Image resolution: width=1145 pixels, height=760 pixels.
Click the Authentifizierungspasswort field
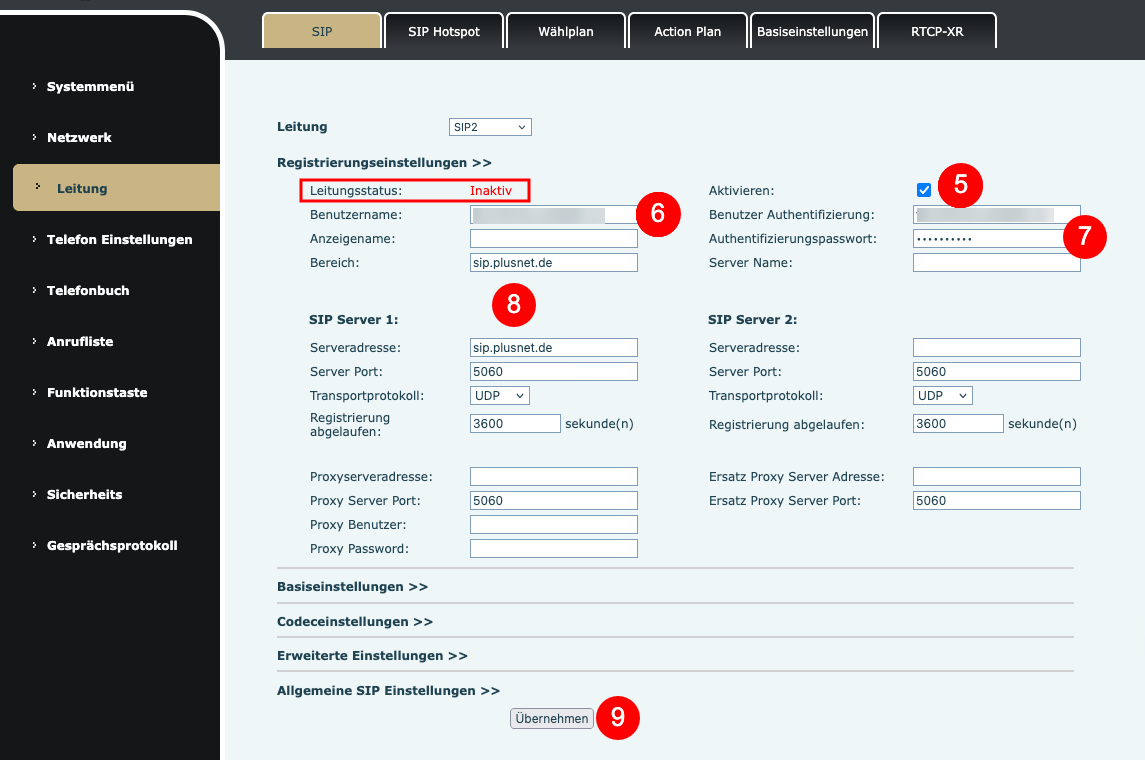[996, 239]
